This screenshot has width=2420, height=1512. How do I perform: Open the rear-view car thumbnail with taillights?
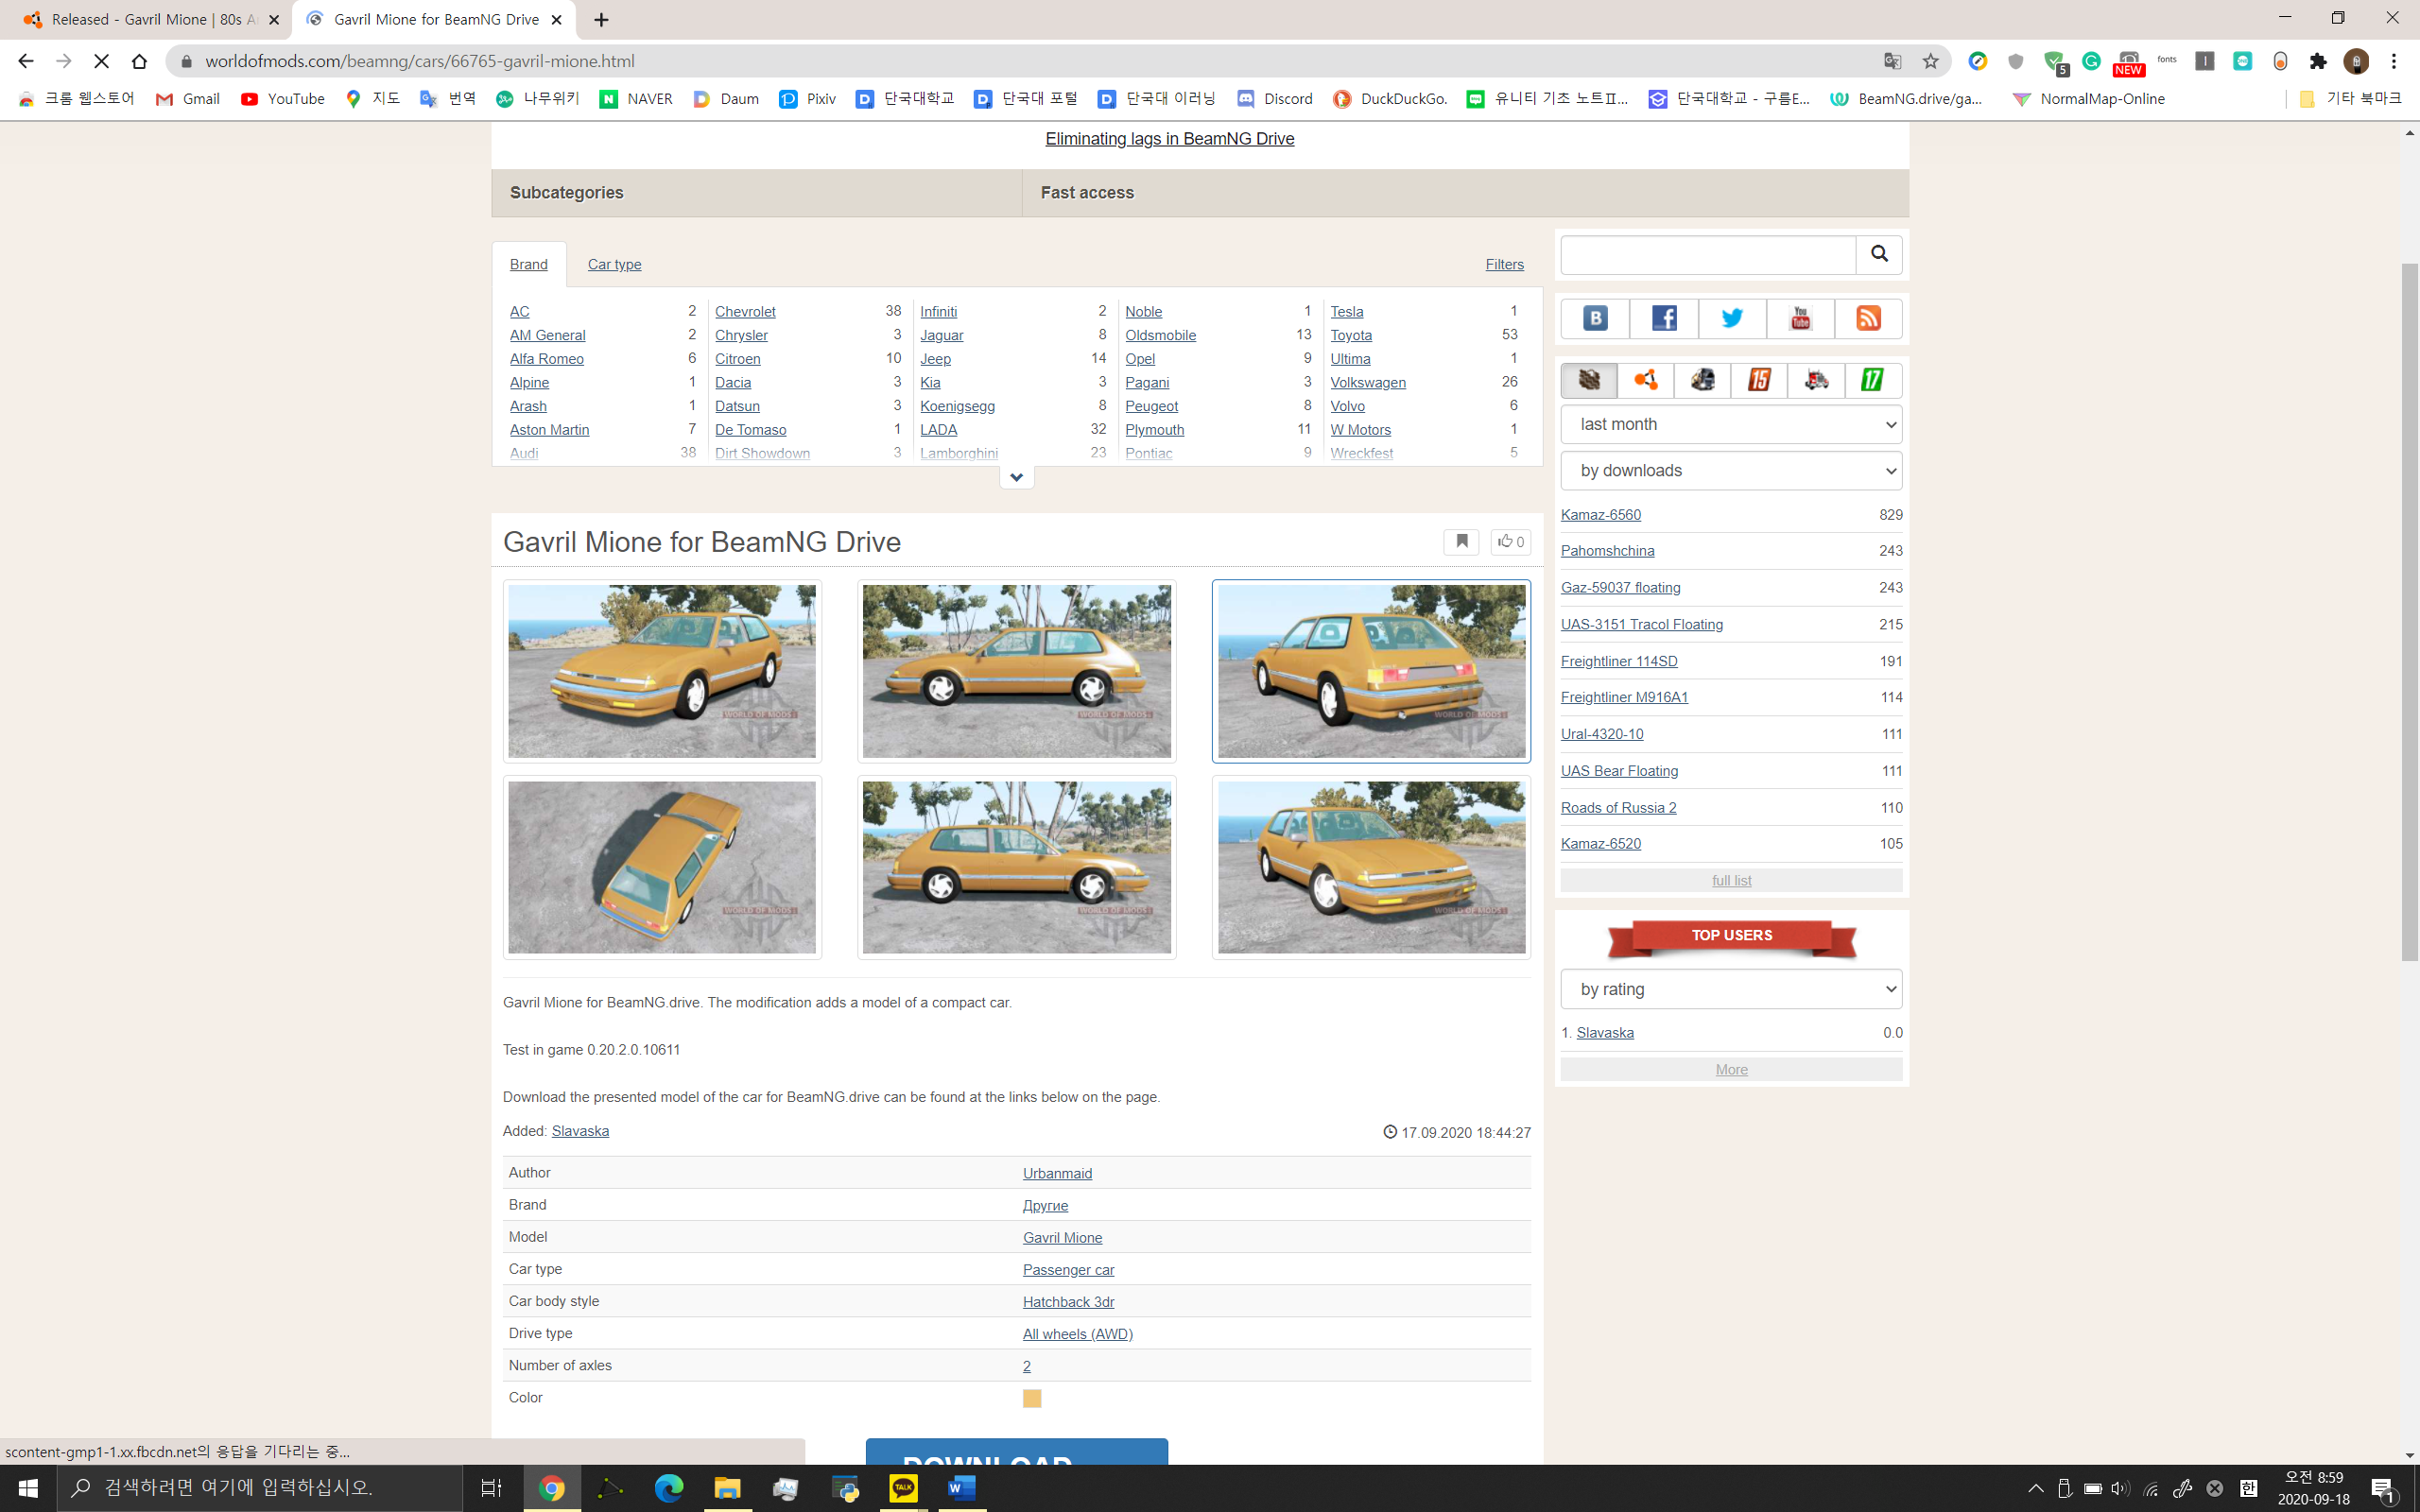point(1371,671)
